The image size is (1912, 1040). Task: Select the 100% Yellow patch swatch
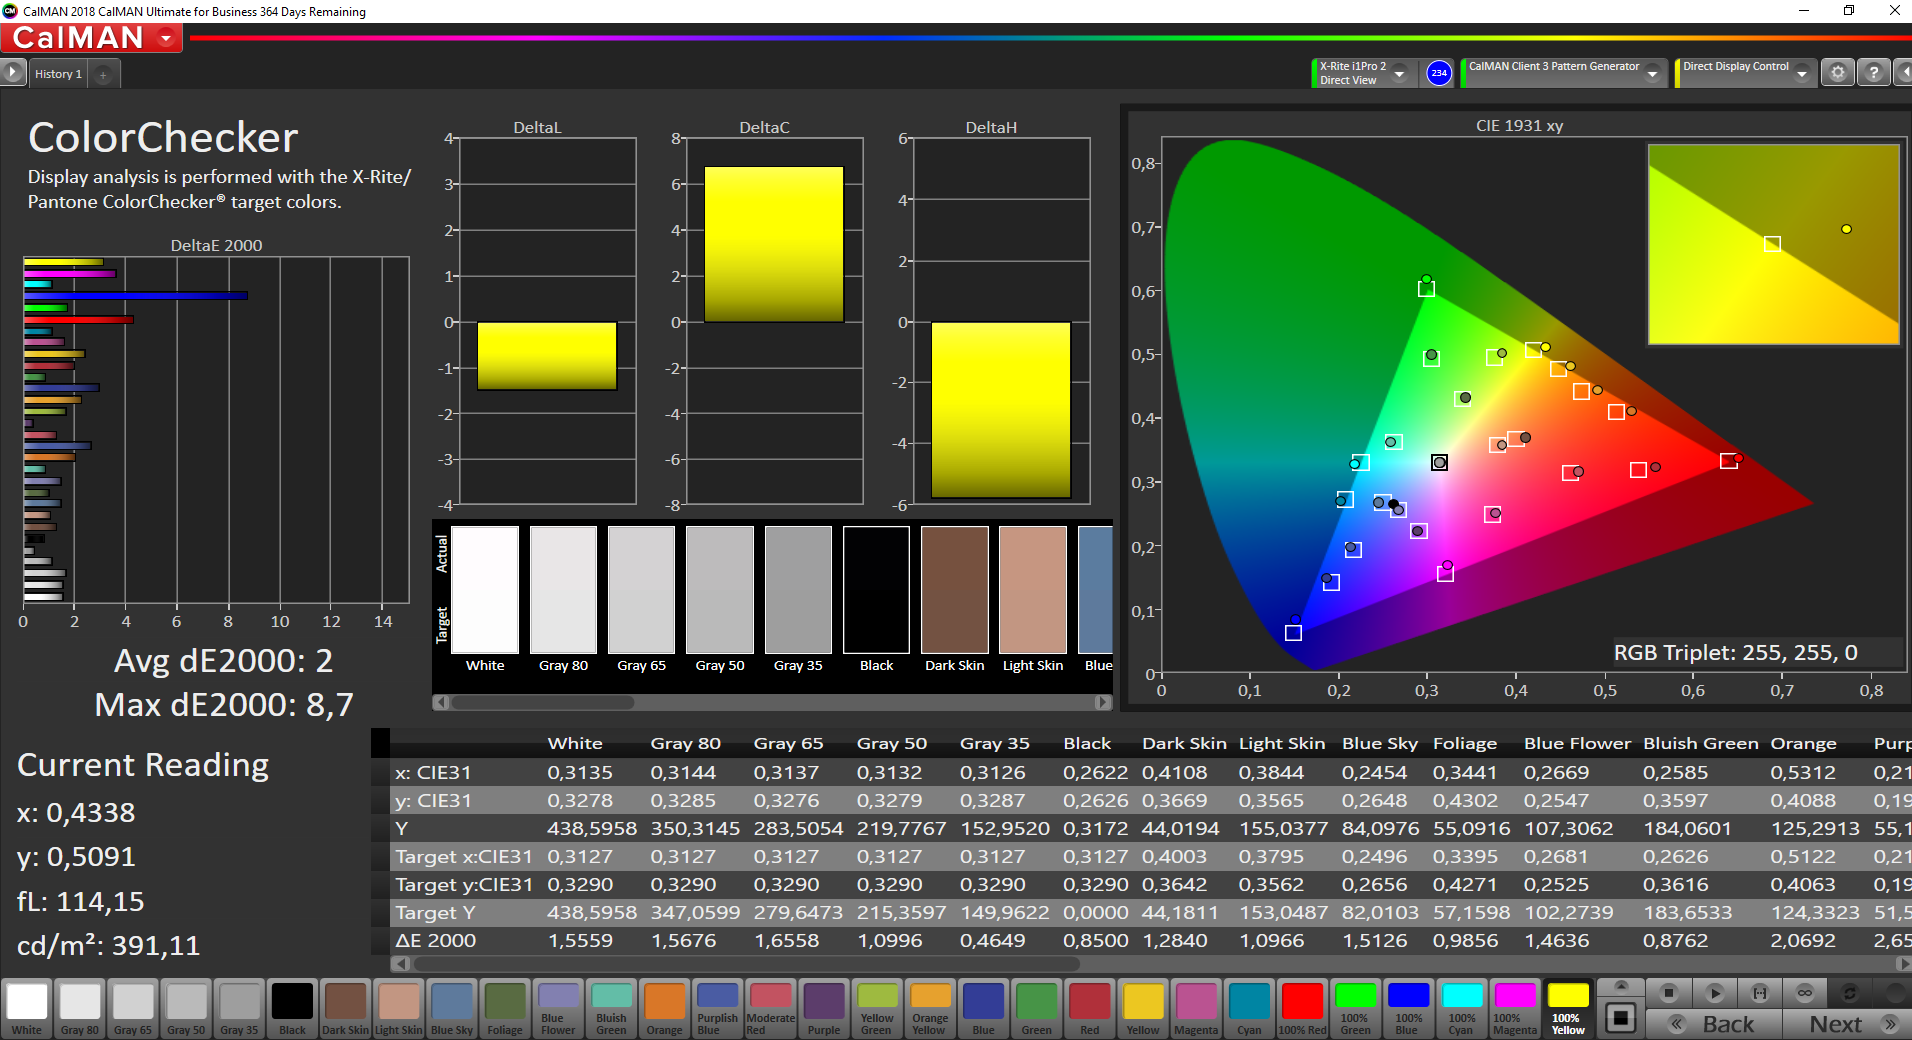[x=1568, y=1008]
